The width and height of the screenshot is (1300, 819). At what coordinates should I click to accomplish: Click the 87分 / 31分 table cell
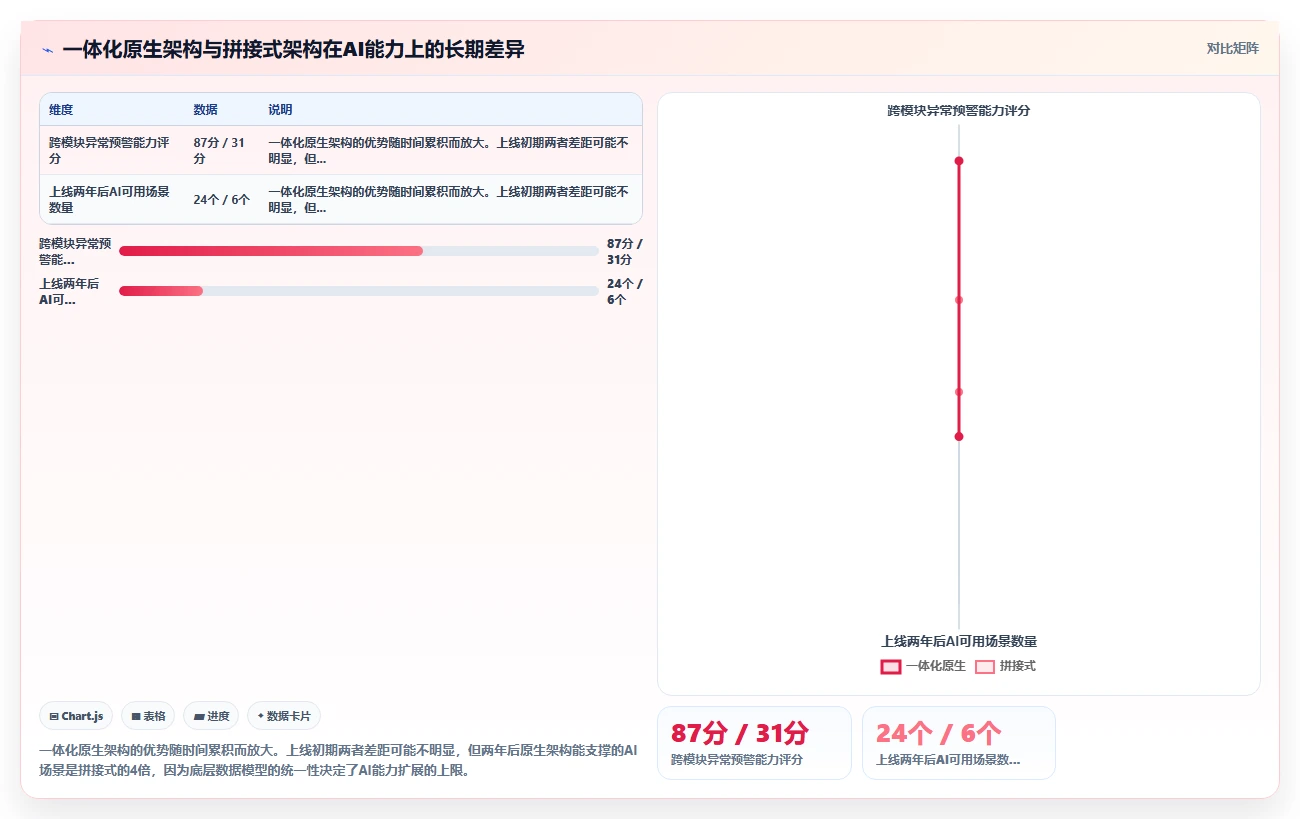pyautogui.click(x=222, y=151)
